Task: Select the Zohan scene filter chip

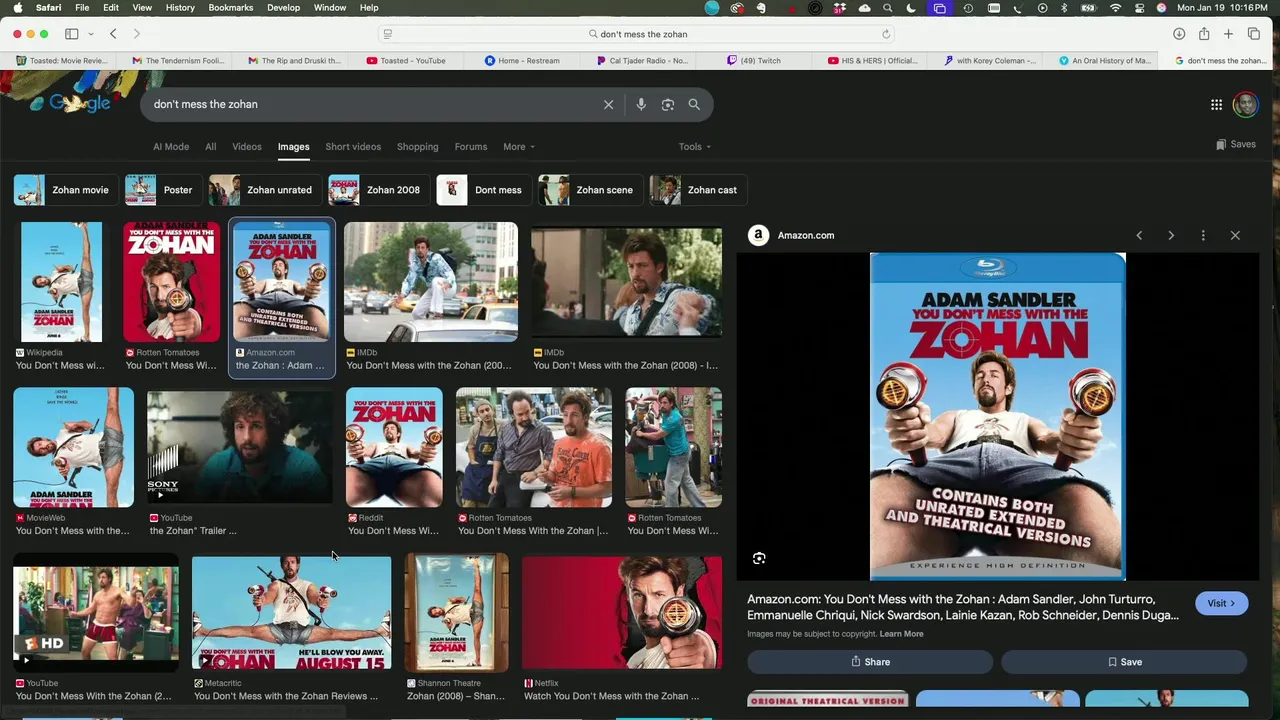Action: (x=589, y=190)
